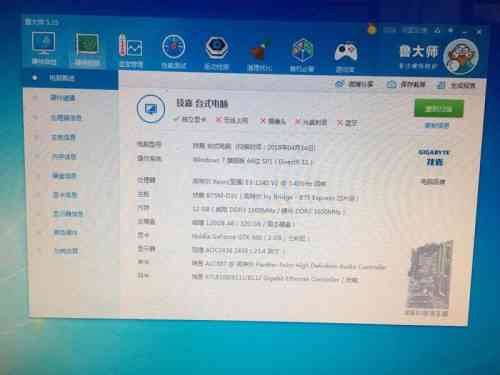500x375 pixels.
Task: Select power estimation in the sidebar
Action: point(66,251)
